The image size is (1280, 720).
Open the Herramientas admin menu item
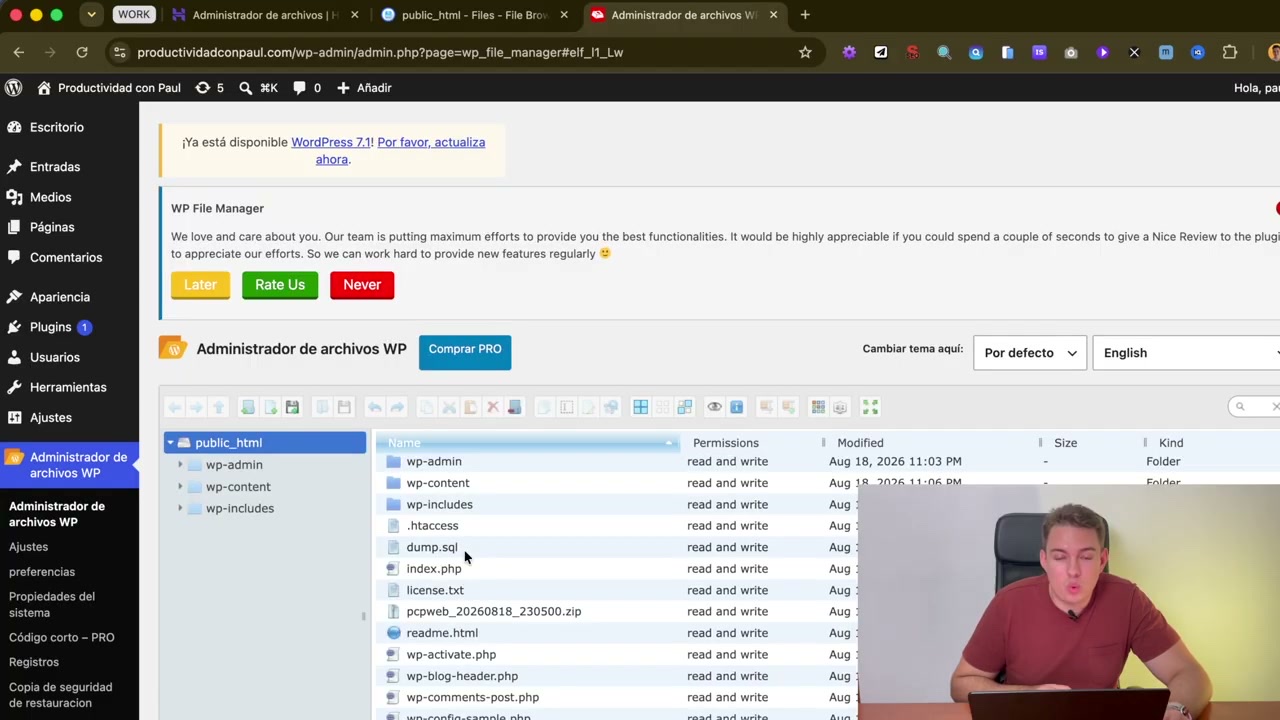pos(69,387)
